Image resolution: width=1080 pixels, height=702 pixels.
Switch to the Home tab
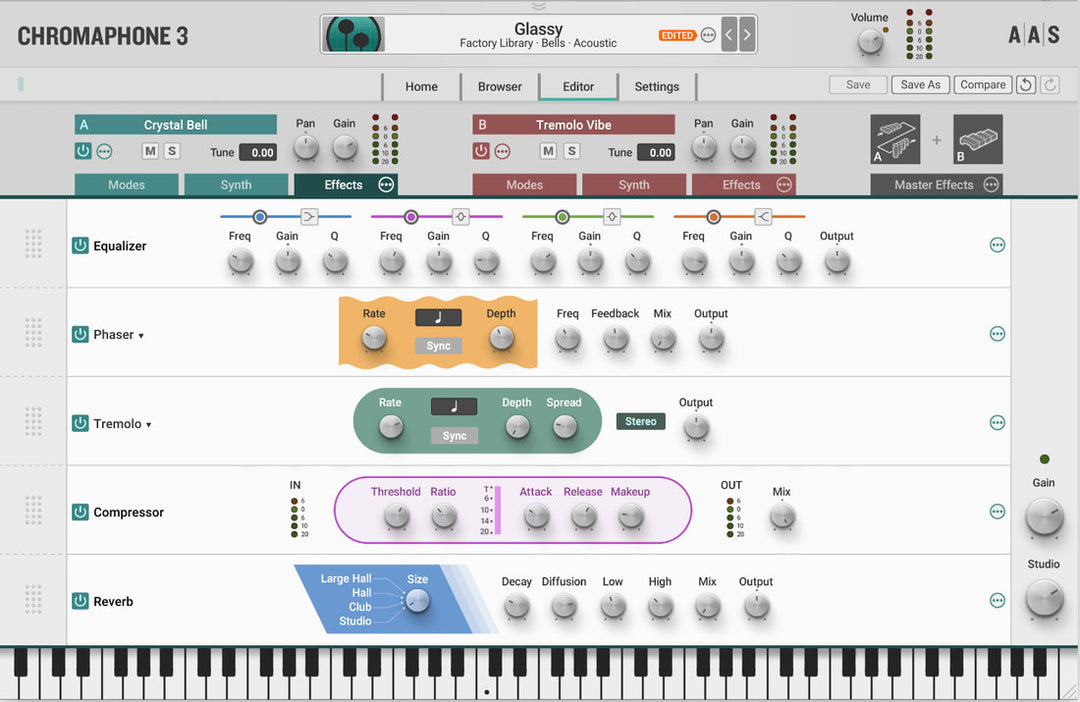[x=422, y=87]
